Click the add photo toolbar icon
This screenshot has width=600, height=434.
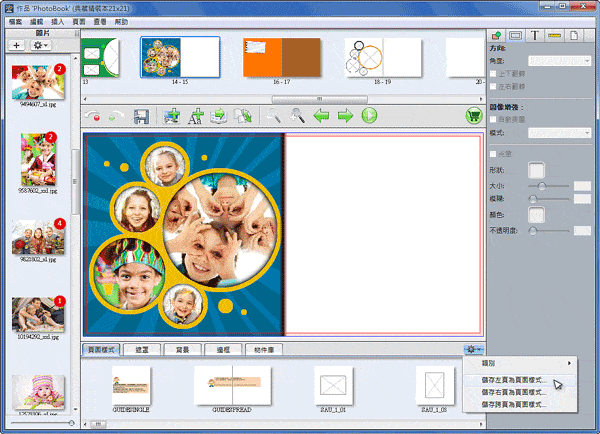click(x=172, y=117)
